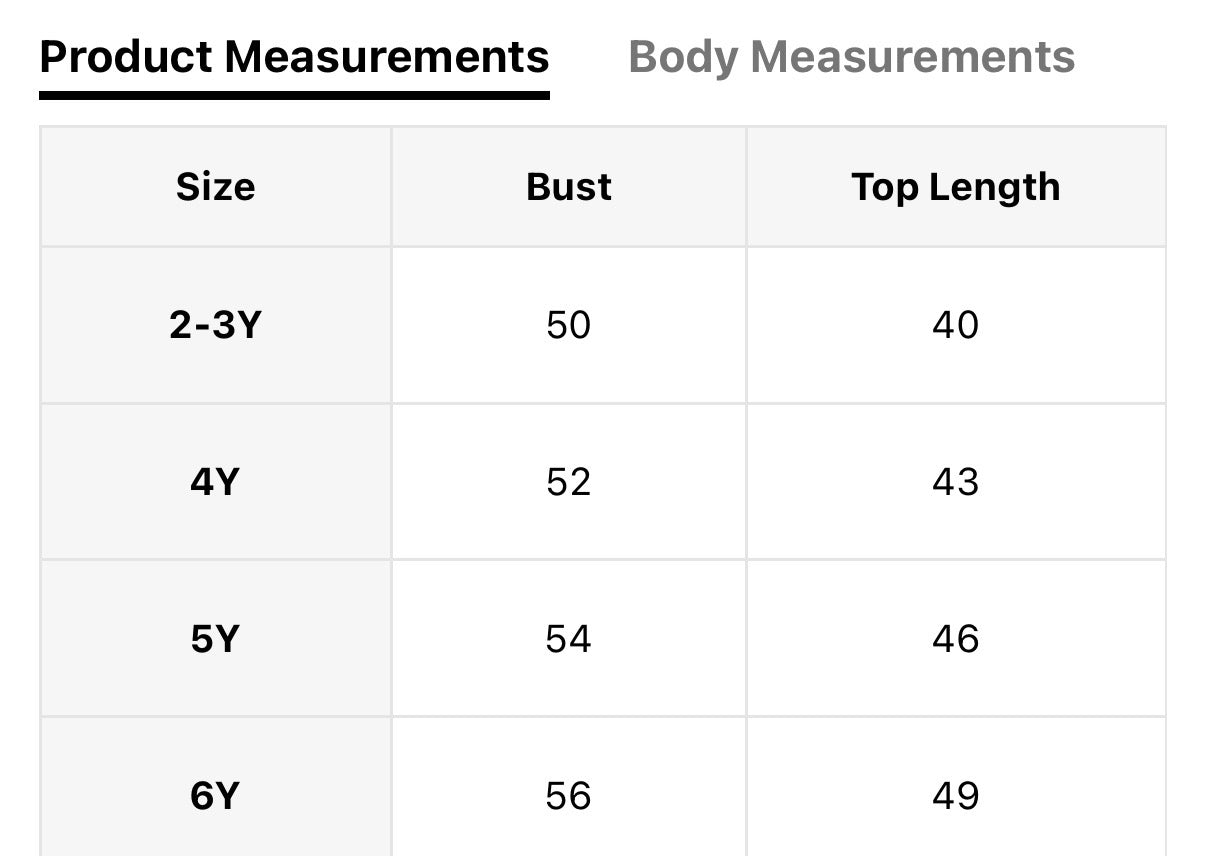Click top length value 49 for 6Y
This screenshot has height=856, width=1206.
[x=955, y=796]
